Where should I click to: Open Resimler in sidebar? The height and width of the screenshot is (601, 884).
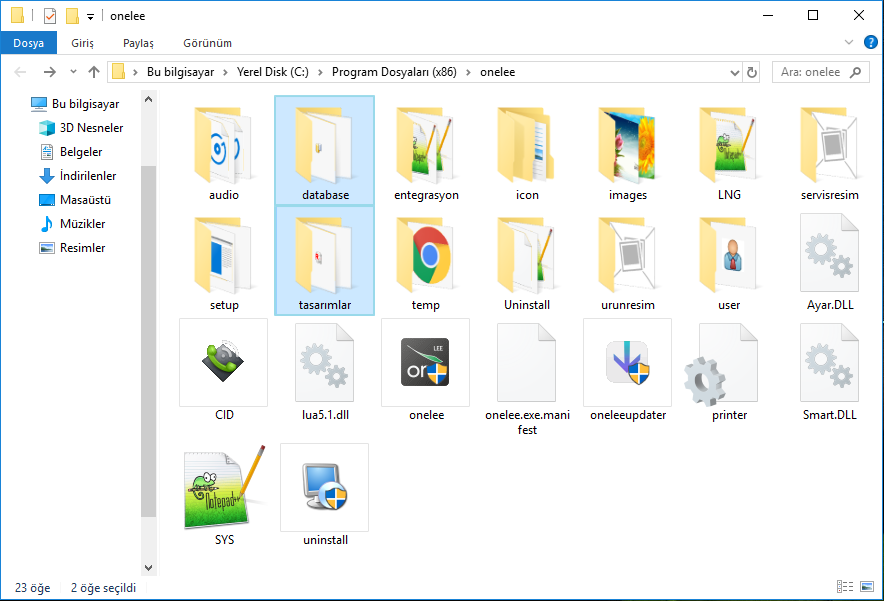72,248
